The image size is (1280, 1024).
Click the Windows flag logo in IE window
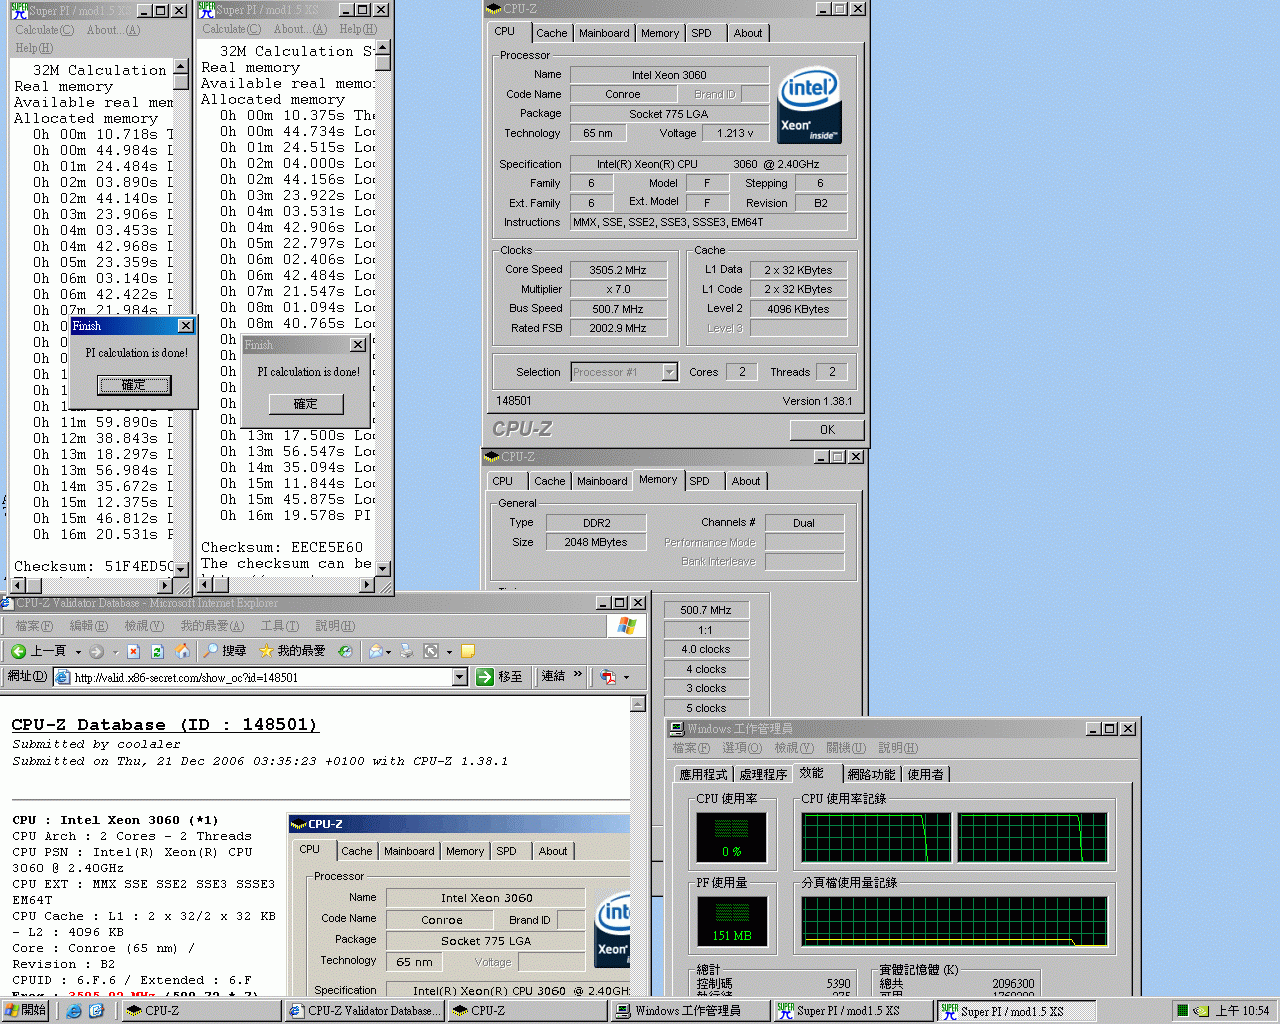click(627, 626)
